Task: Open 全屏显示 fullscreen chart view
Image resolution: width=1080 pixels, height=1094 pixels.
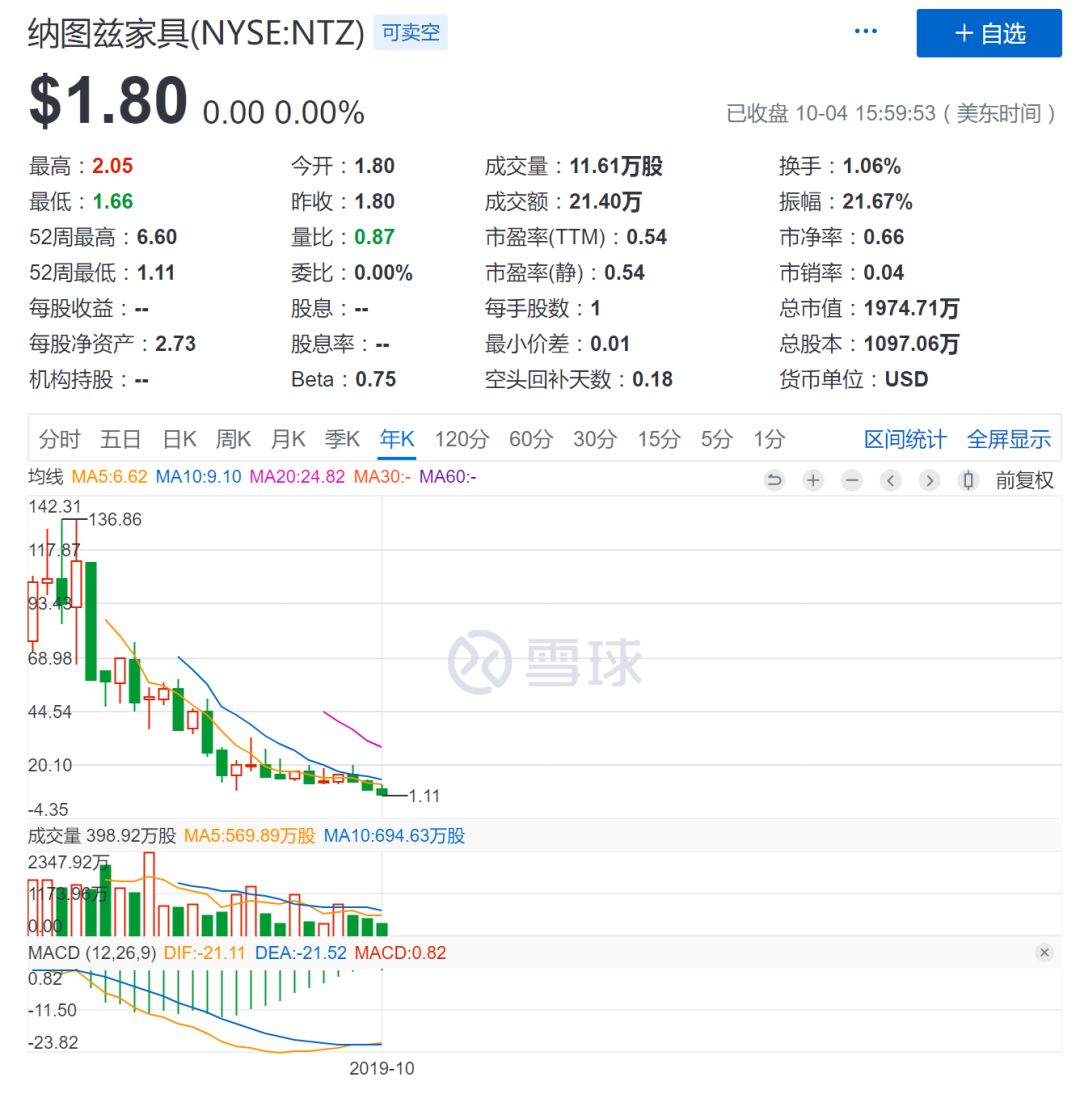Action: click(x=1009, y=439)
